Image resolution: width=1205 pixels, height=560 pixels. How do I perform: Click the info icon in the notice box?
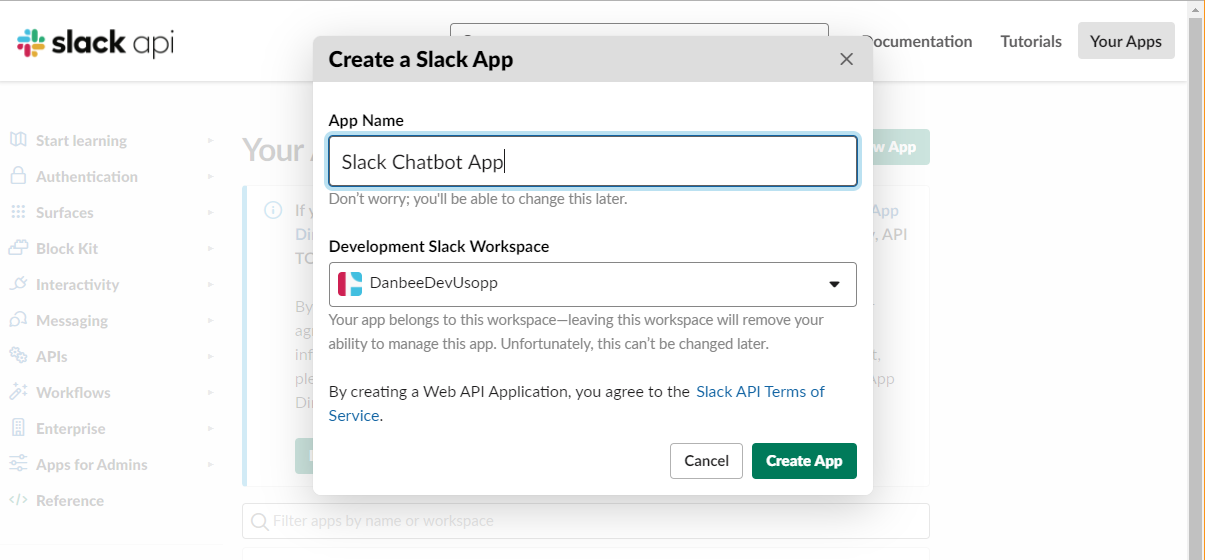coord(272,210)
